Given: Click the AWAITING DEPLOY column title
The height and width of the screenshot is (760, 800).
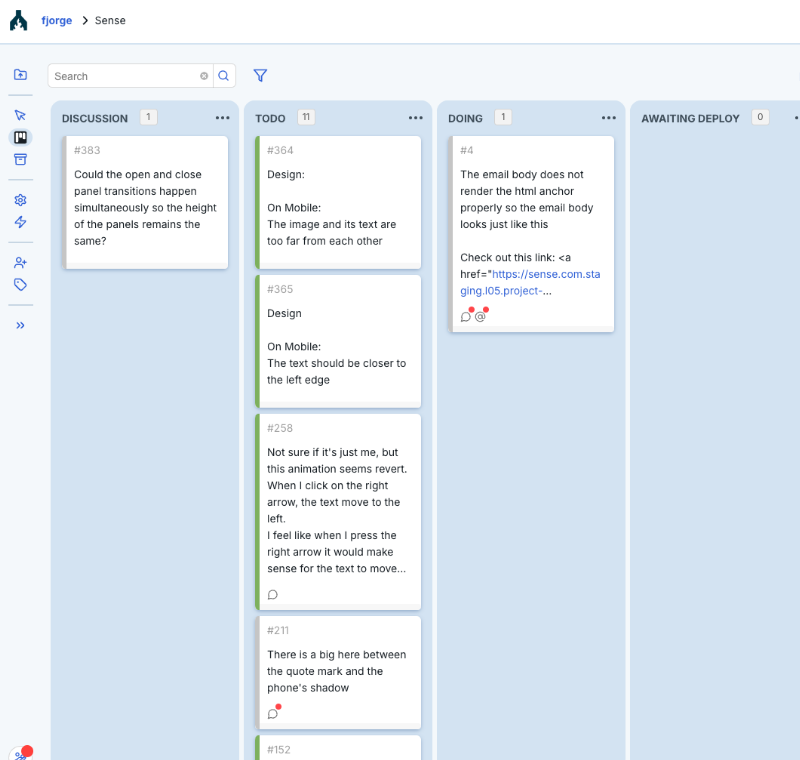Looking at the screenshot, I should coord(690,118).
